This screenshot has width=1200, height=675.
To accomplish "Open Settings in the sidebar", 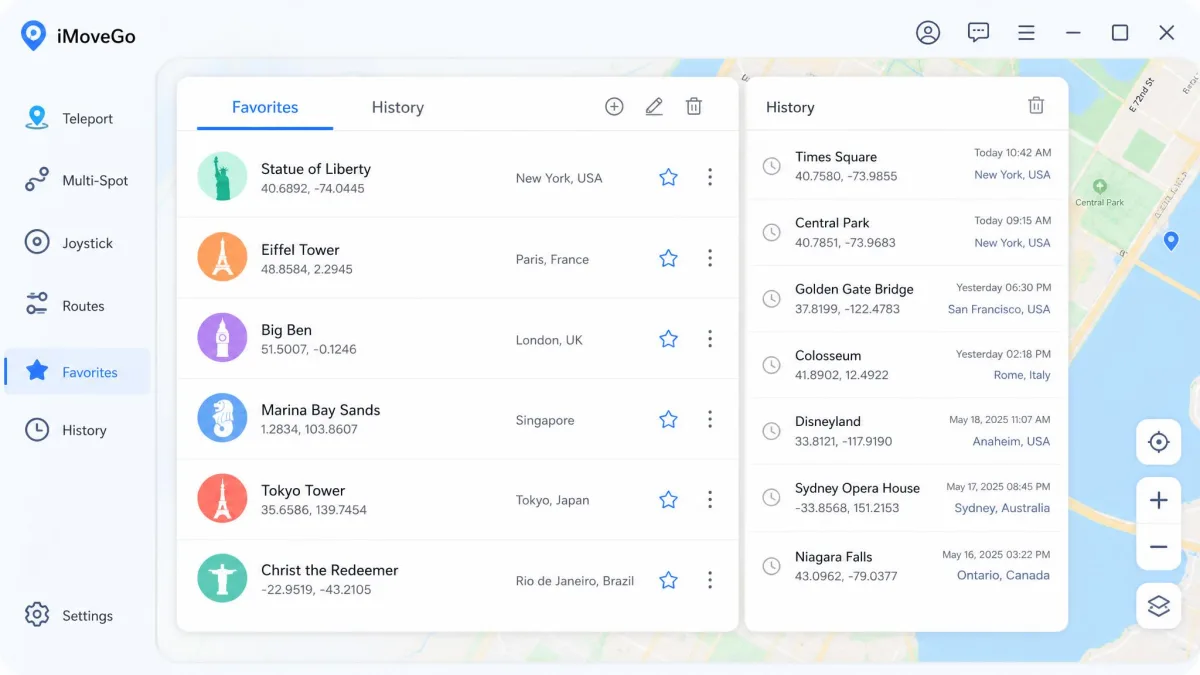I will point(77,615).
